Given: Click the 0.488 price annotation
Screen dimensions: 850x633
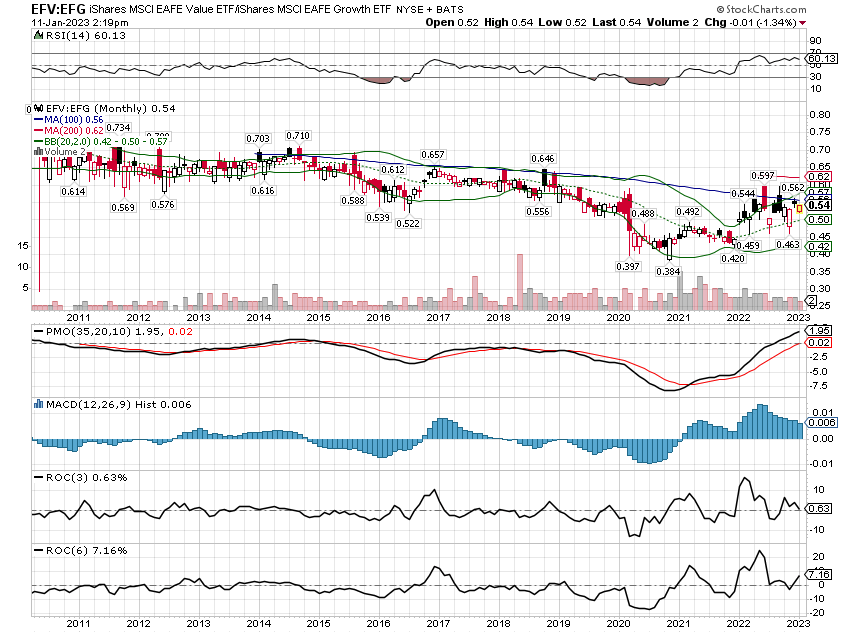Looking at the screenshot, I should coord(643,214).
